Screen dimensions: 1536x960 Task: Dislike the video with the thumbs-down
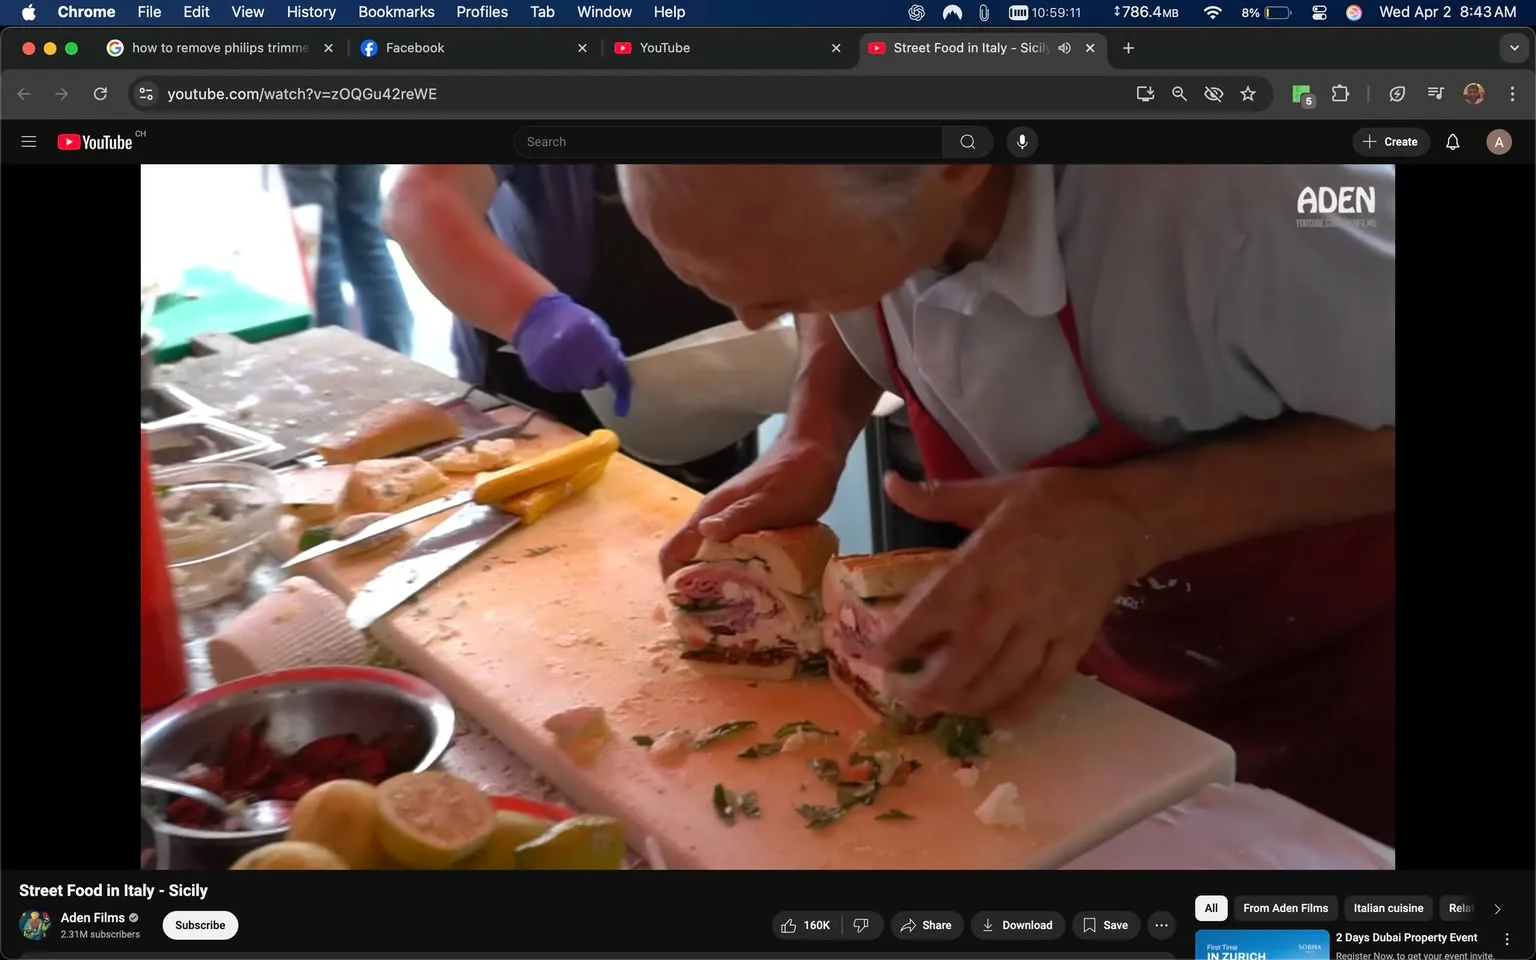click(x=861, y=925)
